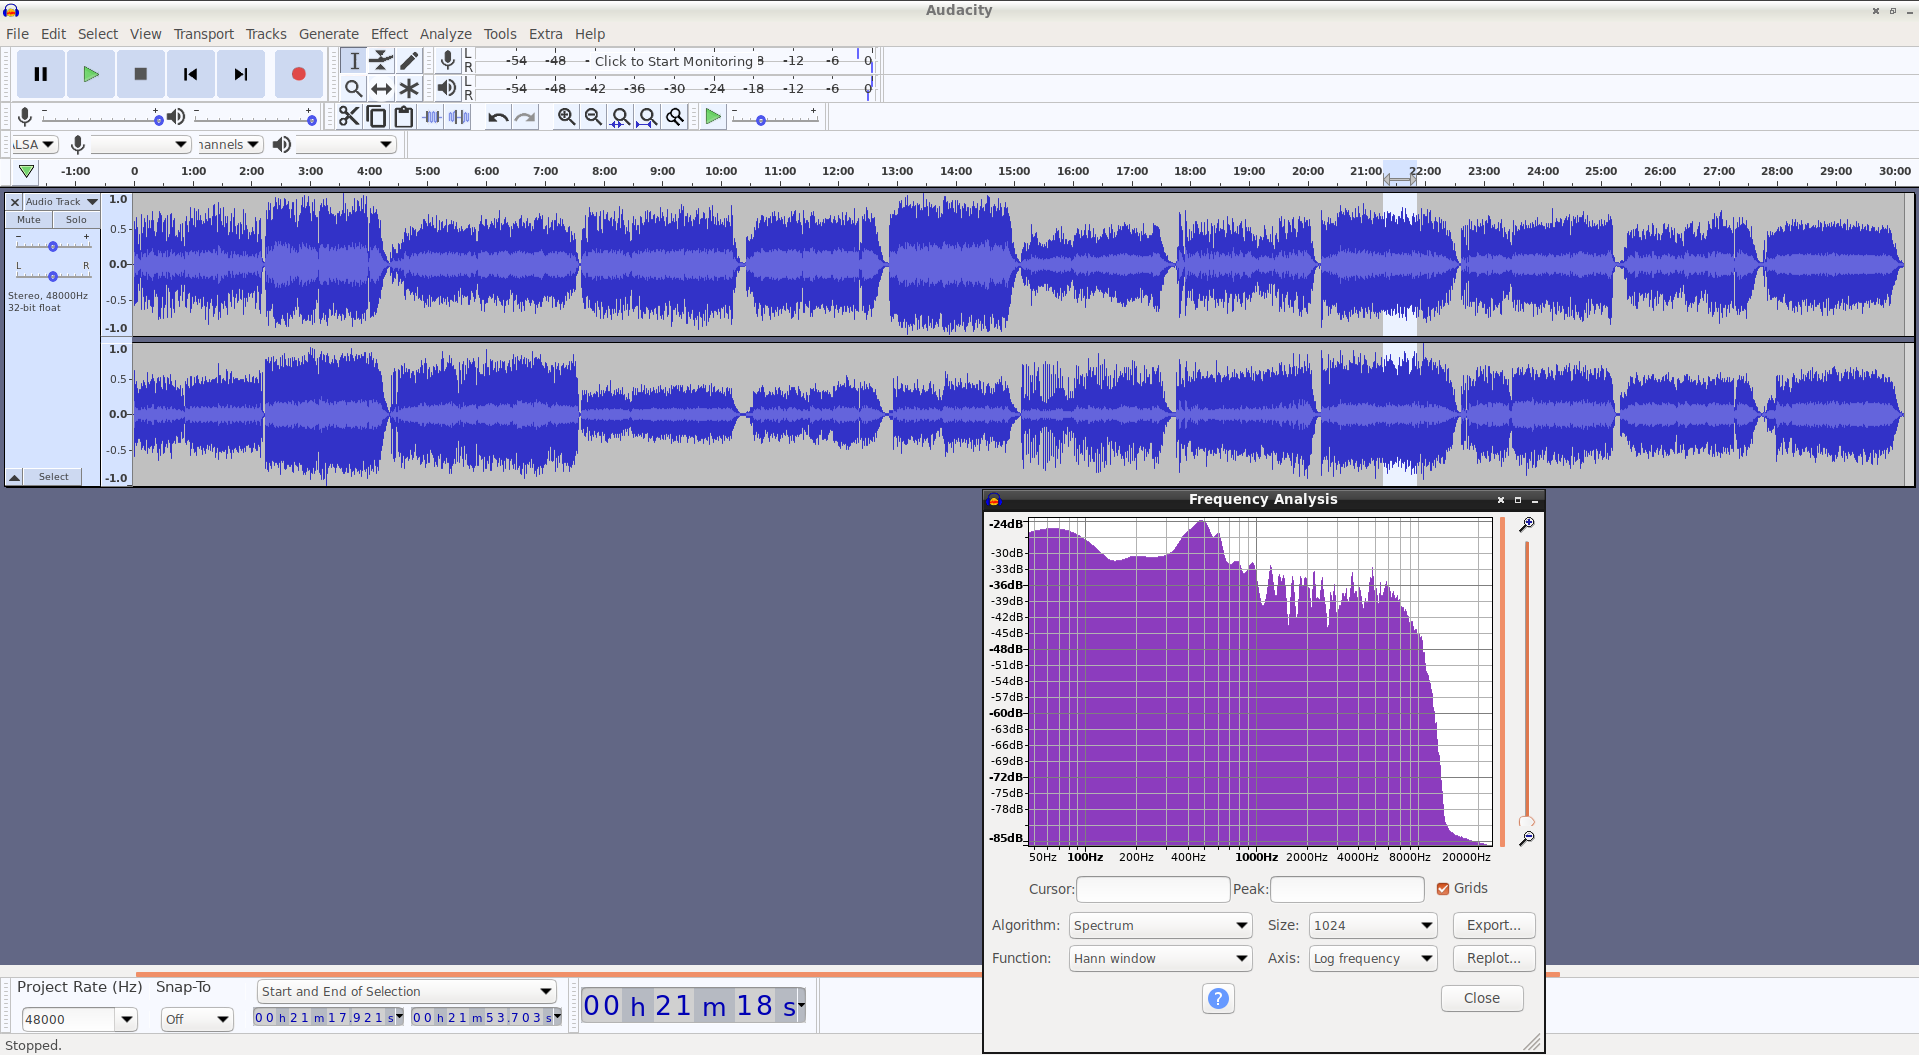The image size is (1919, 1055).
Task: Click the Redo arrow icon
Action: tap(525, 117)
